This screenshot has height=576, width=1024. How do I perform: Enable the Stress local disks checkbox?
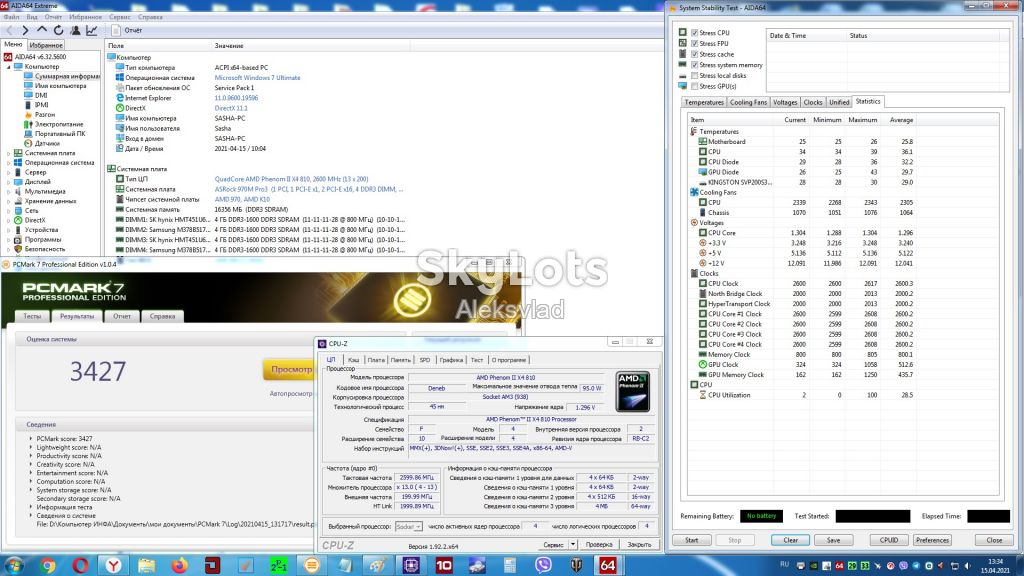(x=695, y=76)
